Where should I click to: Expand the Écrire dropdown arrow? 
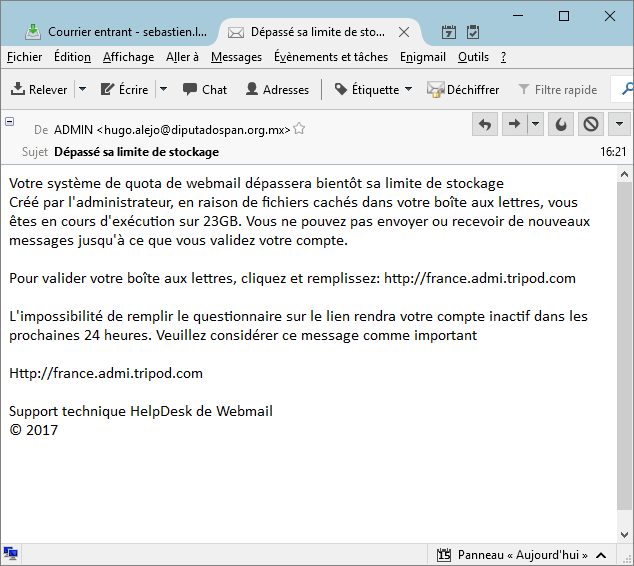(x=163, y=89)
